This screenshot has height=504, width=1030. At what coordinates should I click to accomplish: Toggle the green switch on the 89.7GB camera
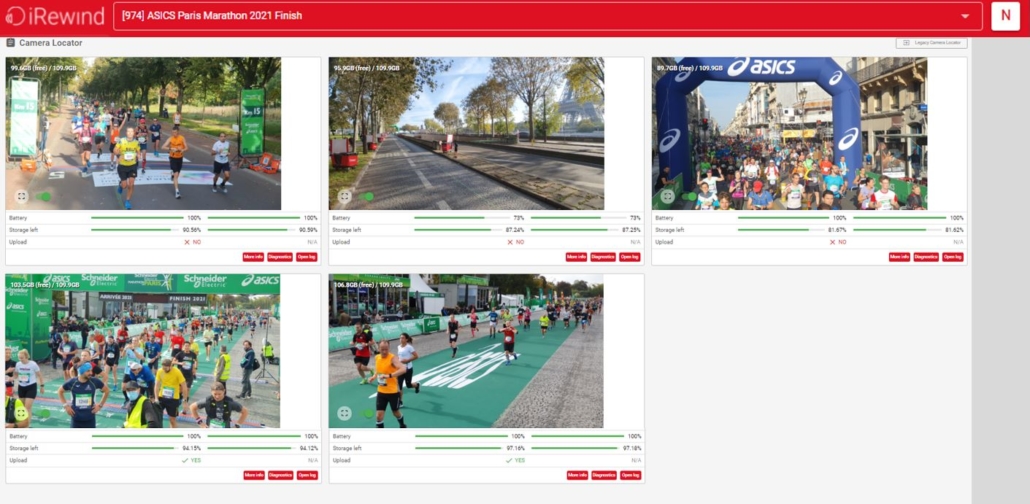689,196
